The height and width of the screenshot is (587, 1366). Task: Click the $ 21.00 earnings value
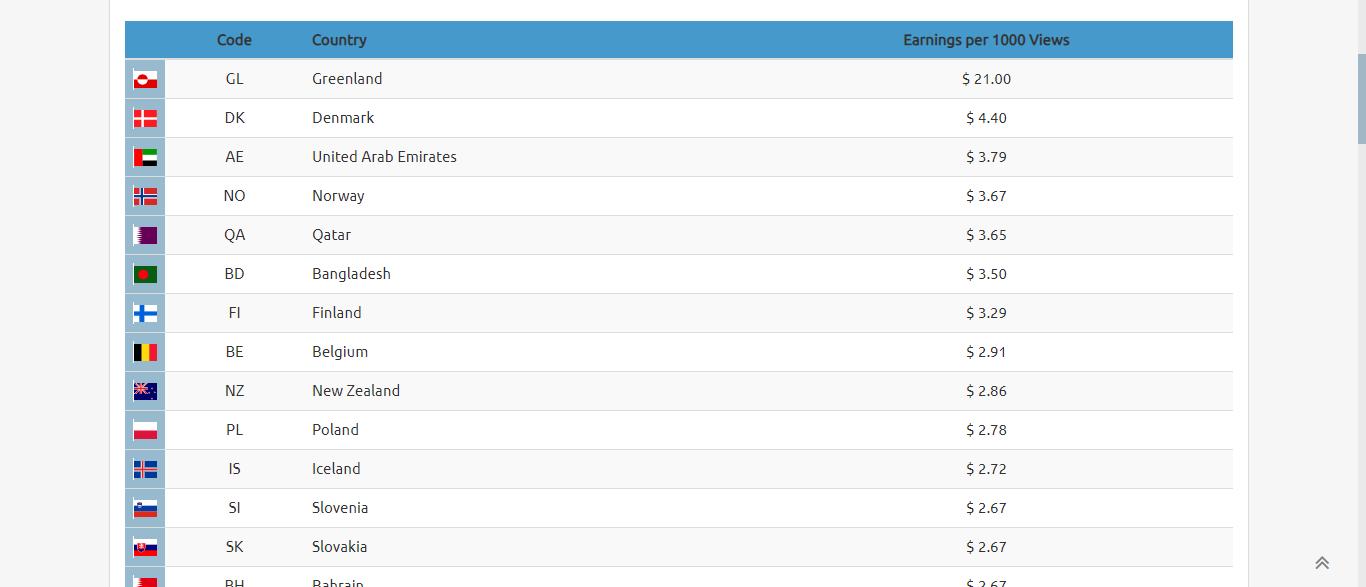(x=986, y=79)
